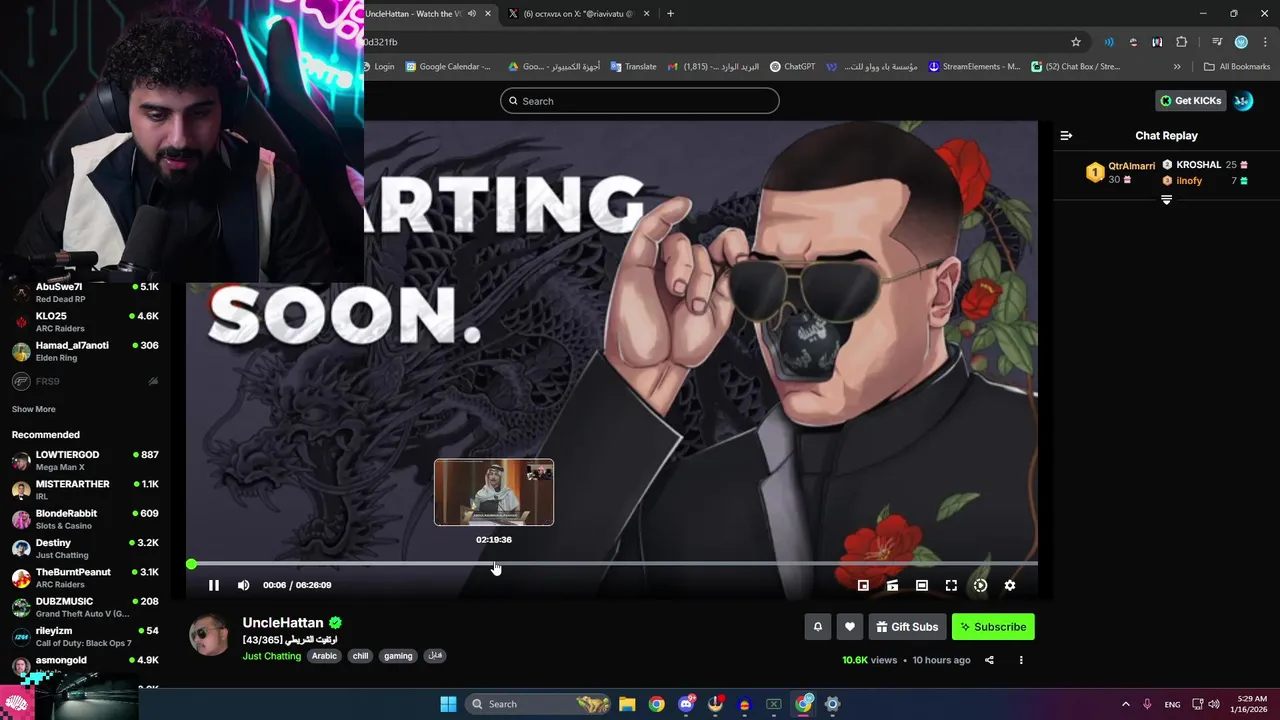Enter fullscreen mode on the video
This screenshot has width=1280, height=720.
coord(951,585)
